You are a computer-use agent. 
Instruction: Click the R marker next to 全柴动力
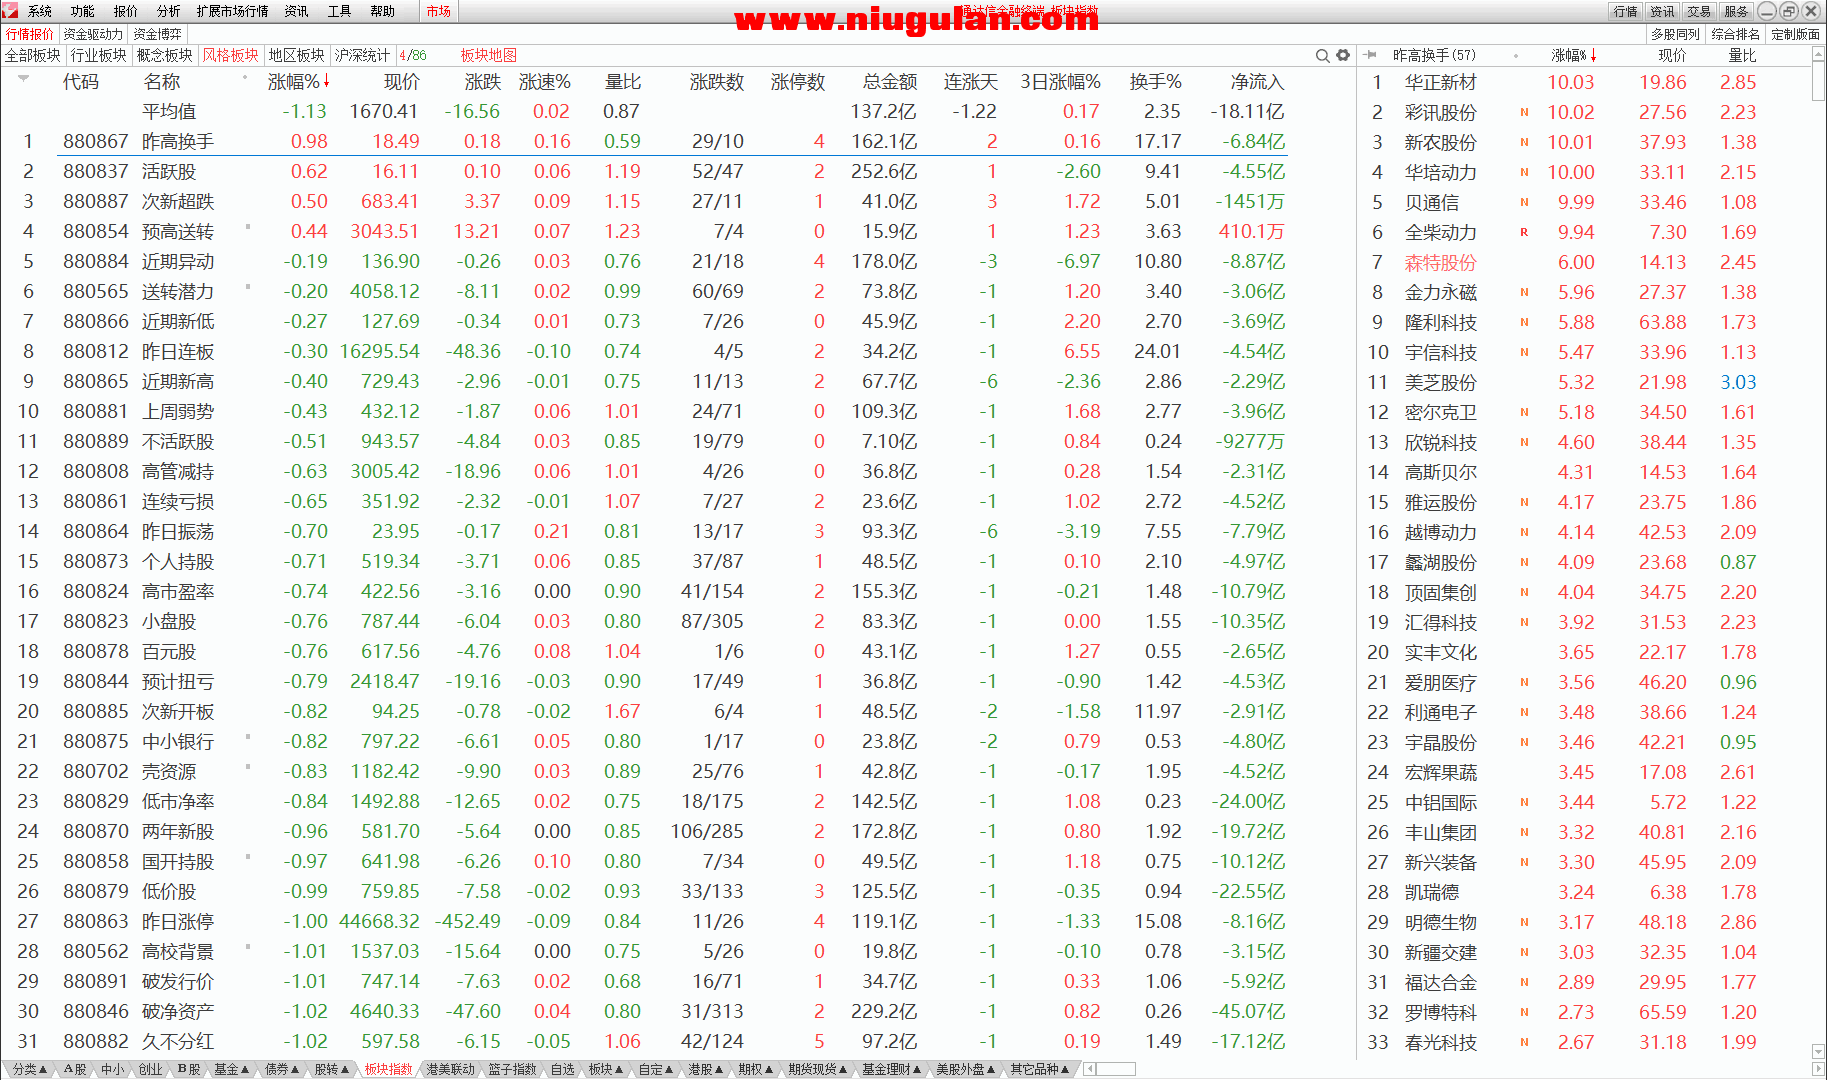pyautogui.click(x=1524, y=232)
